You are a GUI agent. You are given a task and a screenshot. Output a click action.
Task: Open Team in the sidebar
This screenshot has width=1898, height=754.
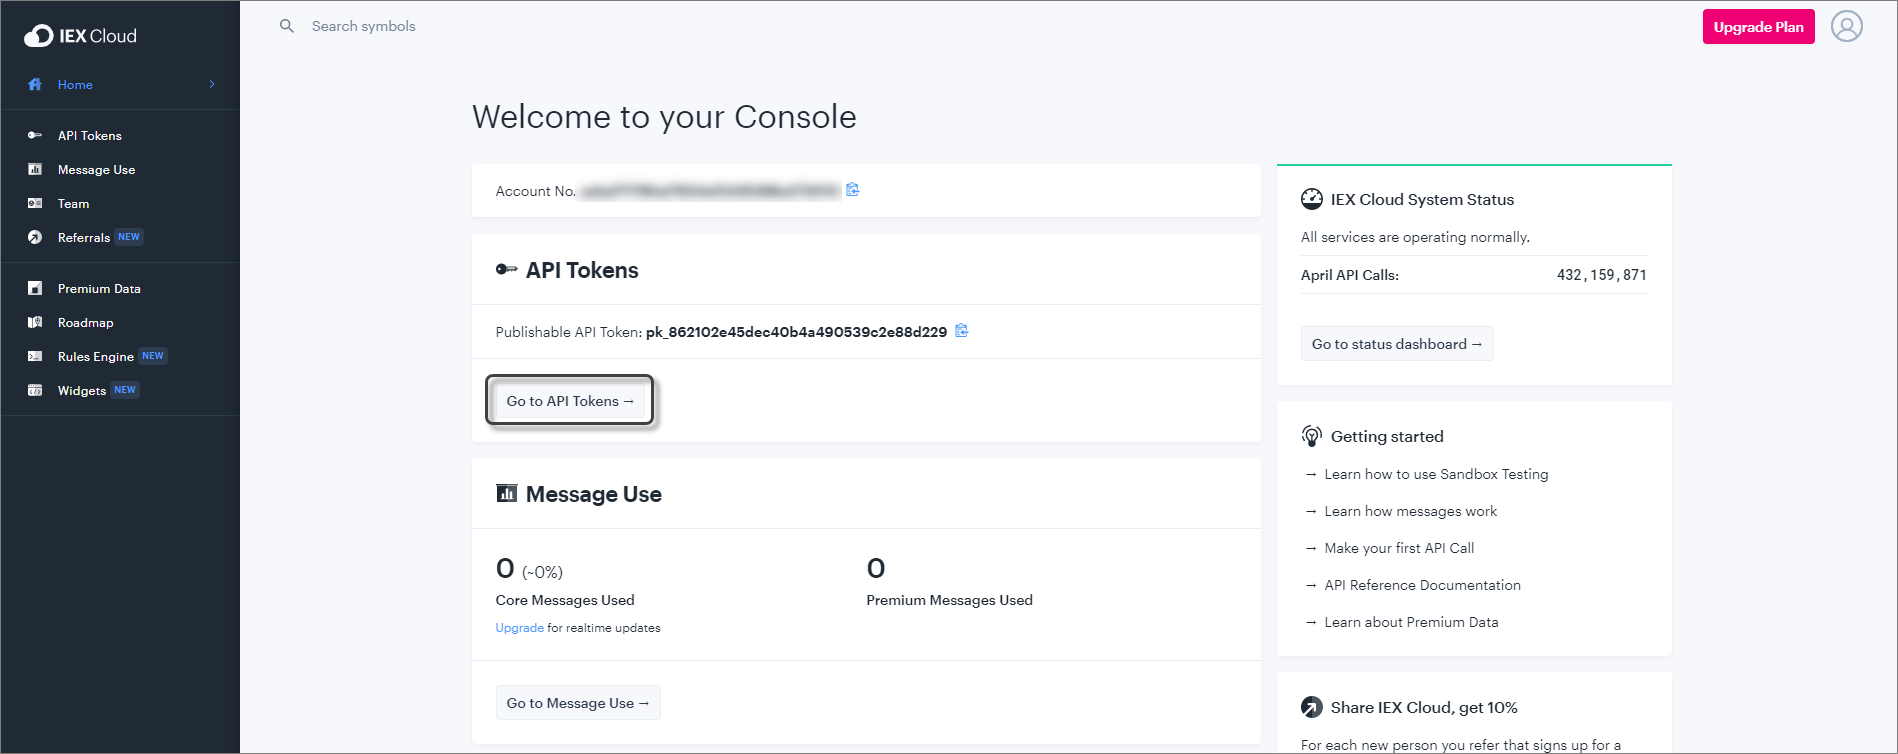(73, 204)
